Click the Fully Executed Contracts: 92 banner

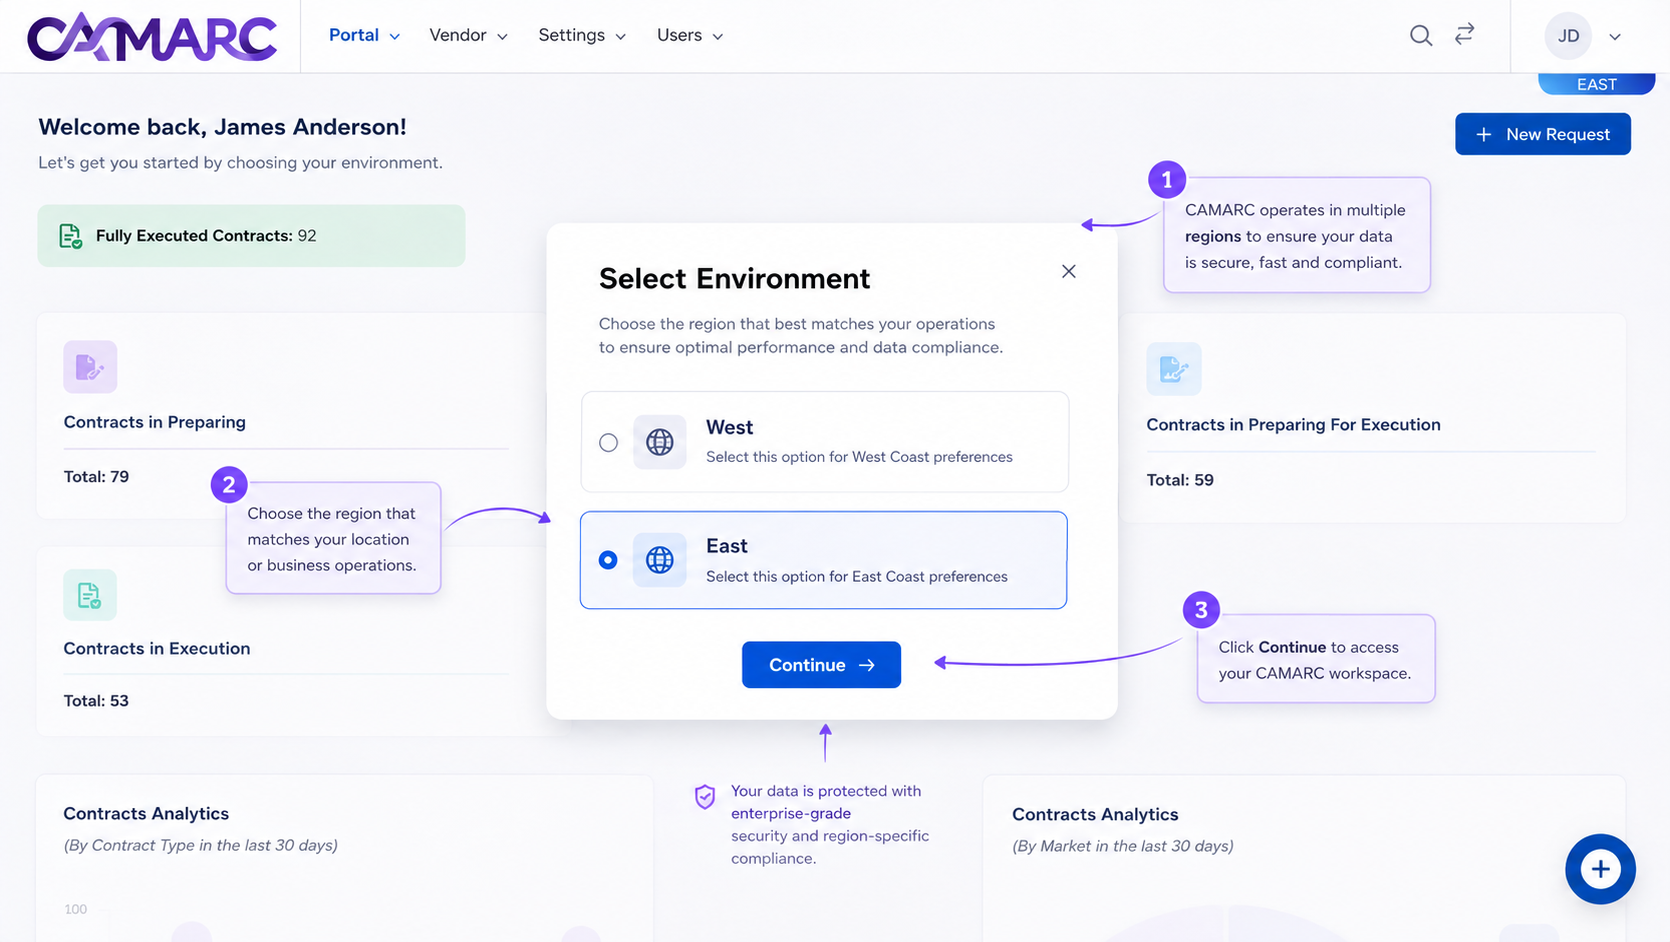[x=251, y=236]
